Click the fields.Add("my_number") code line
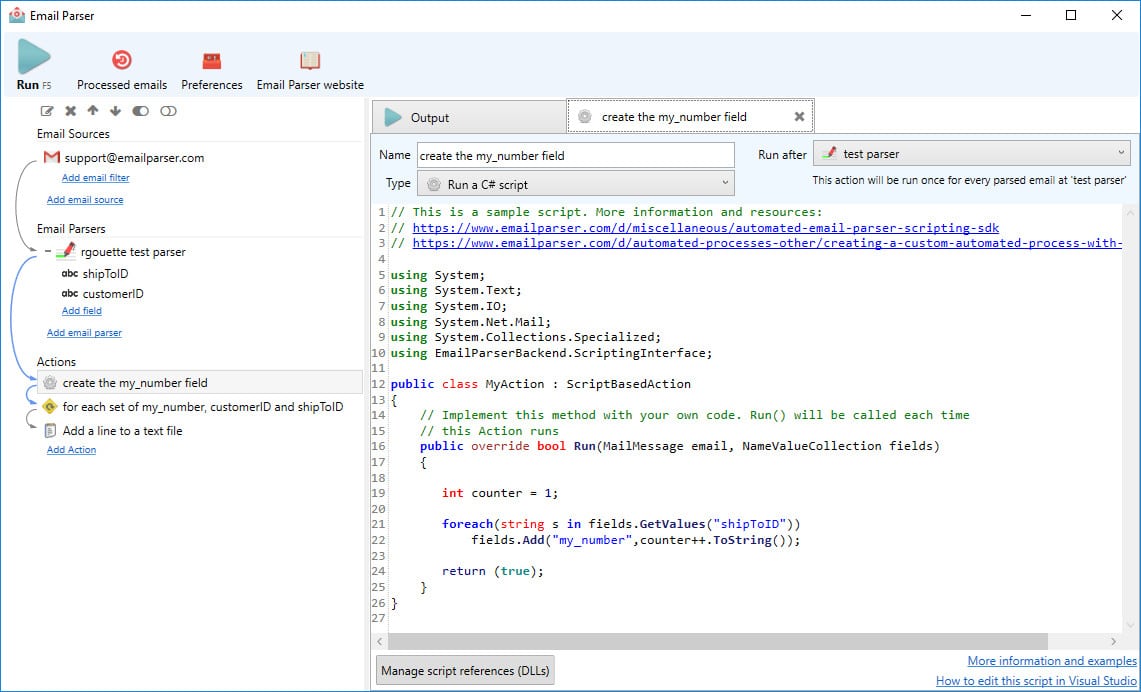Viewport: 1141px width, 692px height. pos(635,540)
